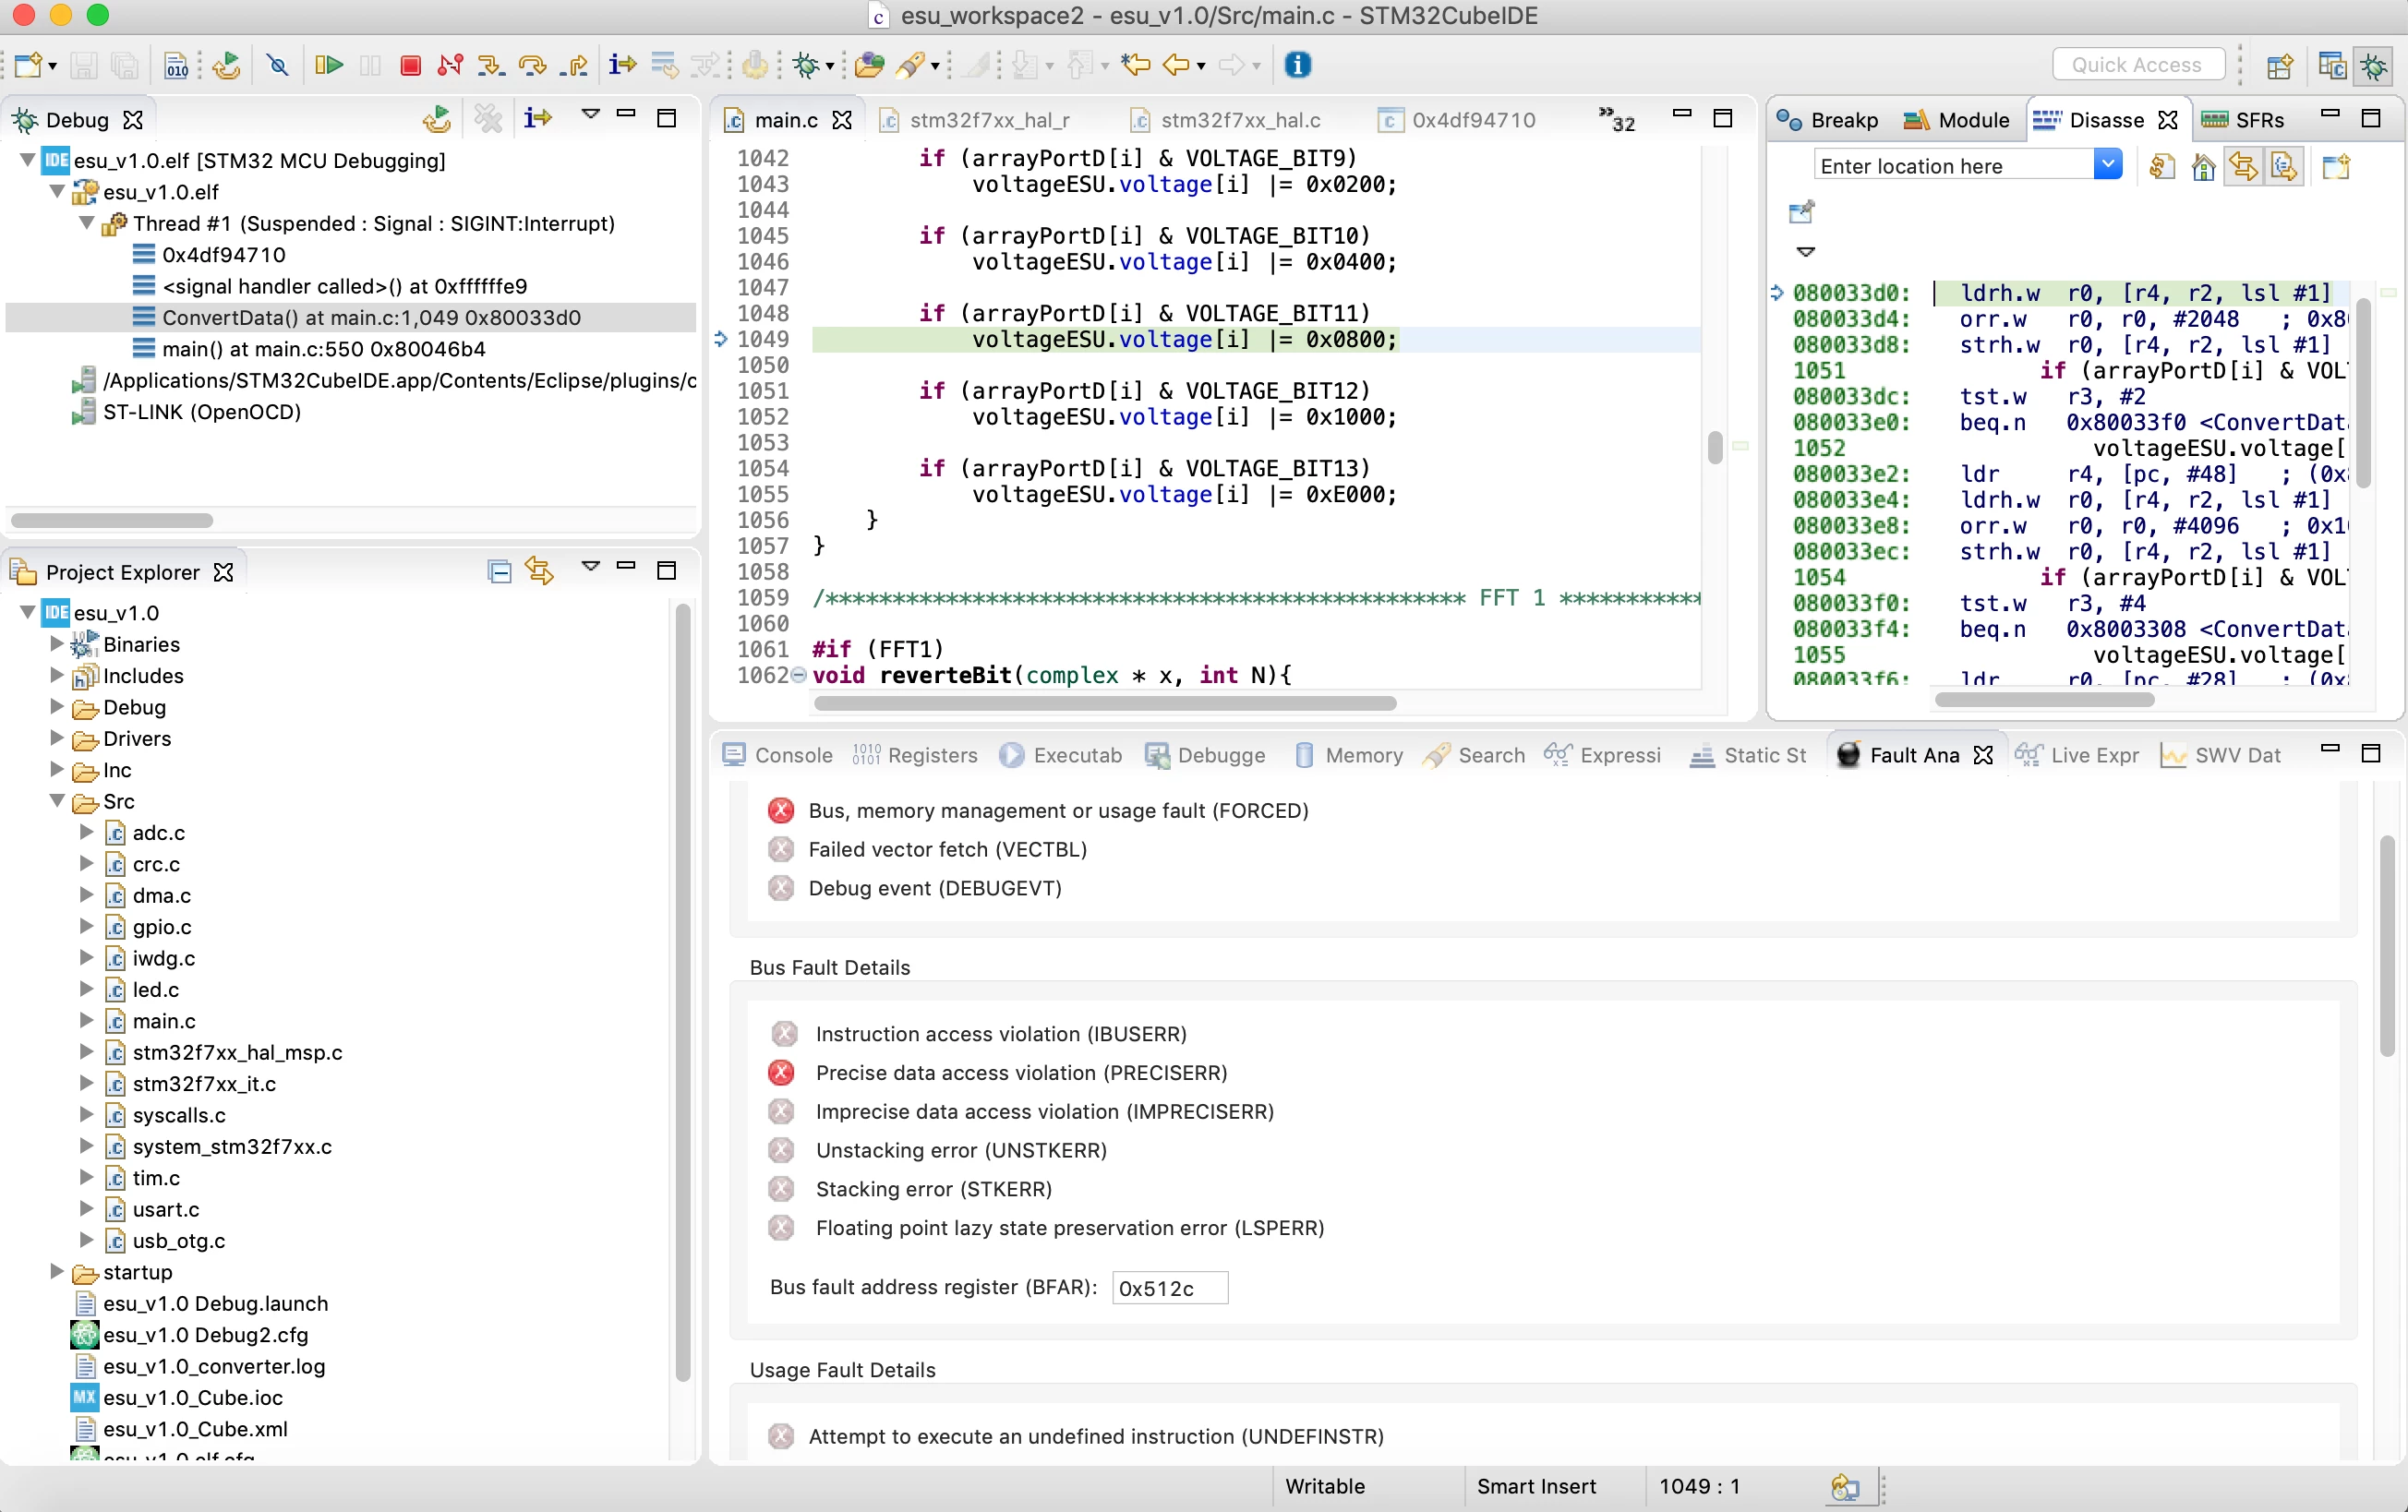Screen dimensions: 2408x1512
Task: Close the main.c editor tab
Action: [x=842, y=120]
